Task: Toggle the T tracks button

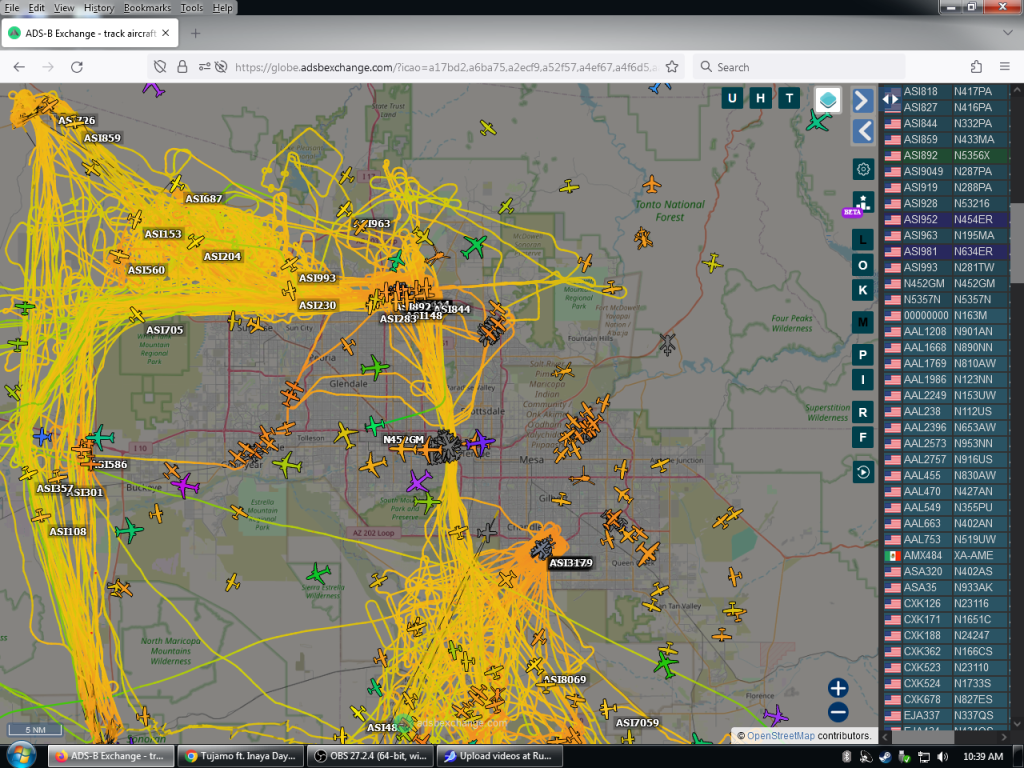Action: [x=789, y=99]
